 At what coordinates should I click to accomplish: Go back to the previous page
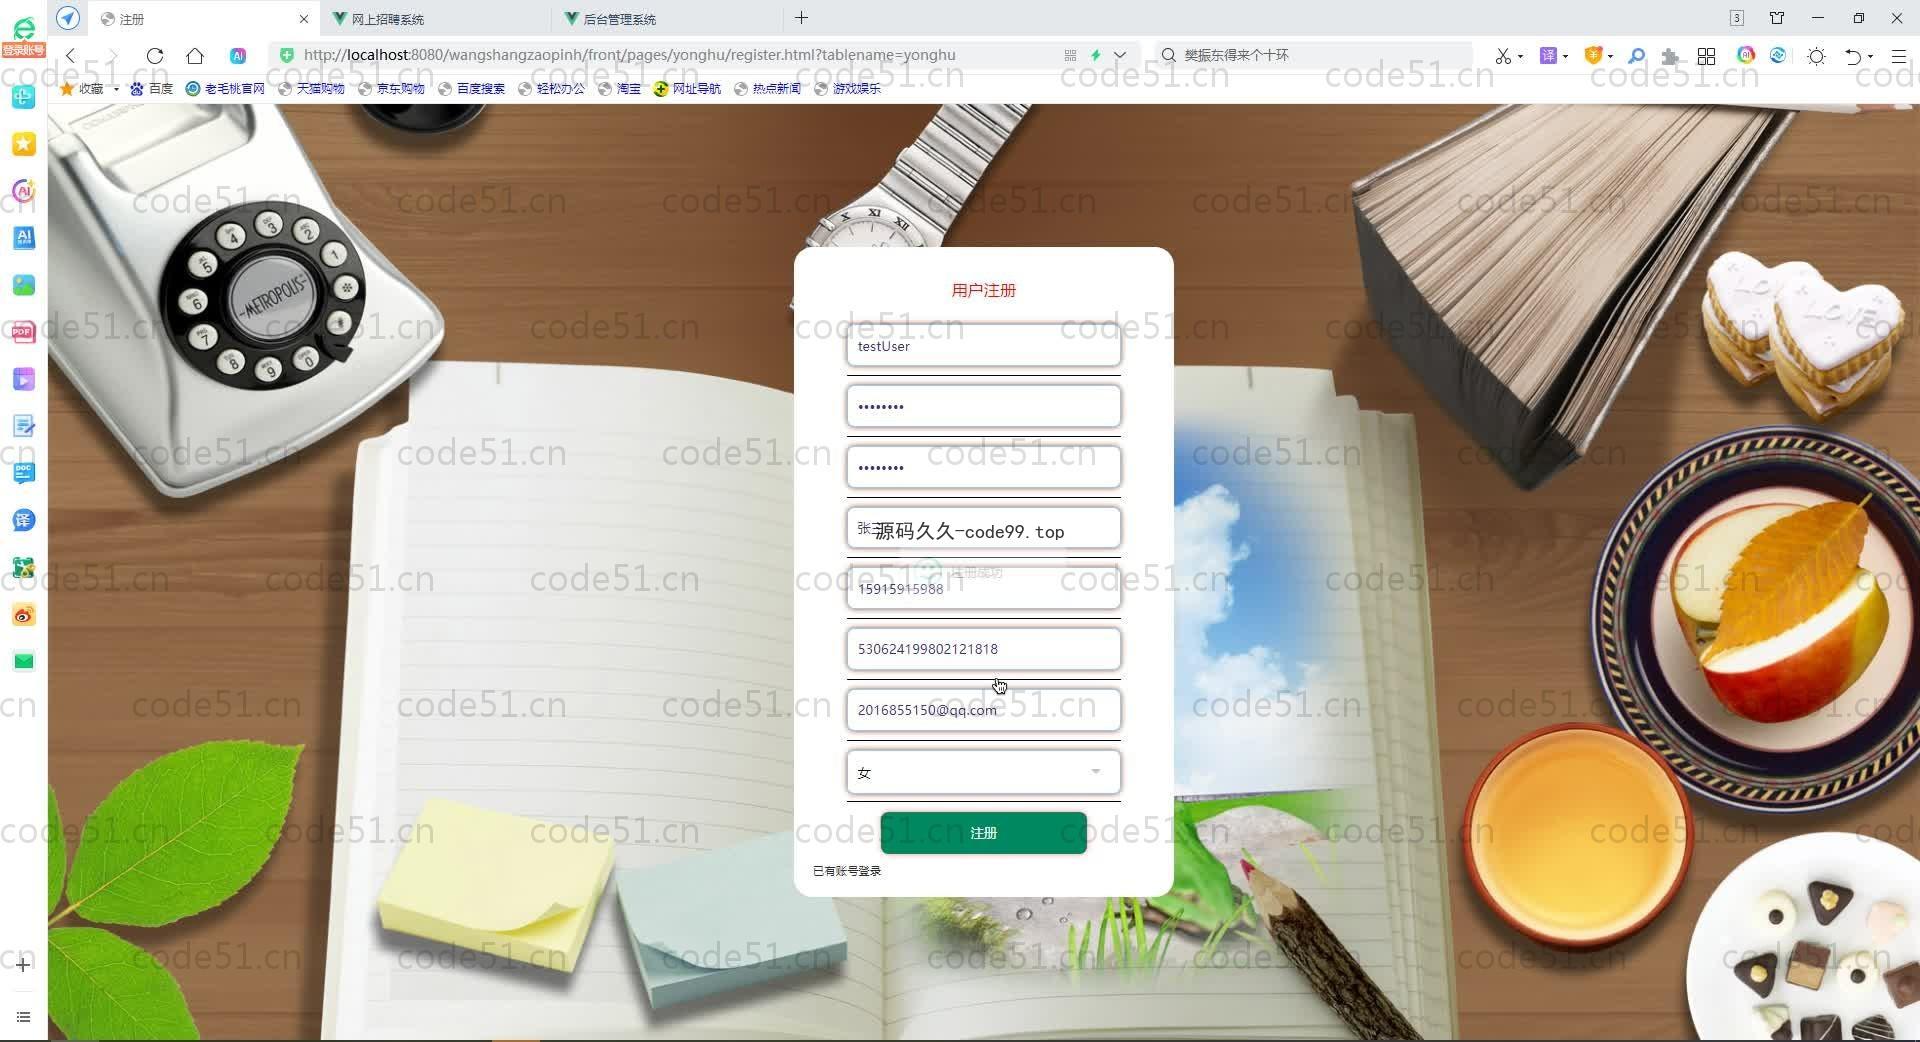coord(71,56)
